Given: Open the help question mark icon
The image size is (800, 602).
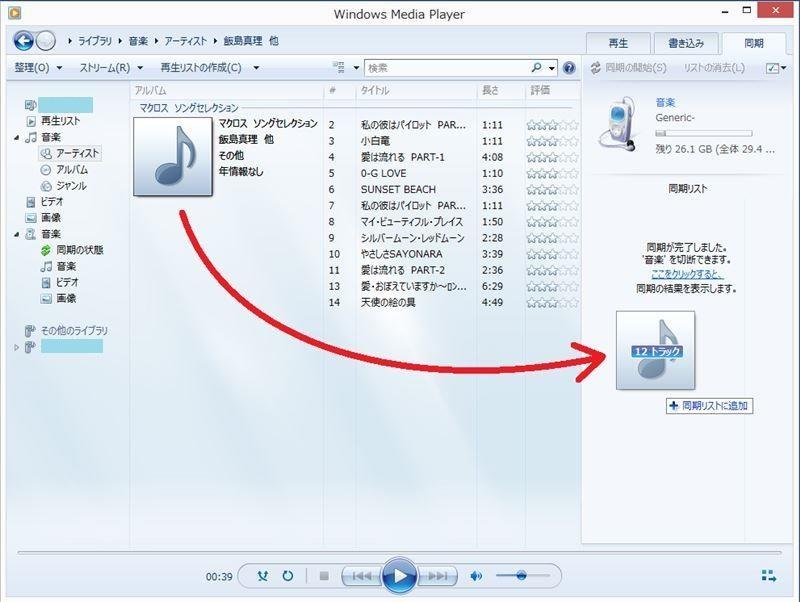Looking at the screenshot, I should [x=569, y=68].
